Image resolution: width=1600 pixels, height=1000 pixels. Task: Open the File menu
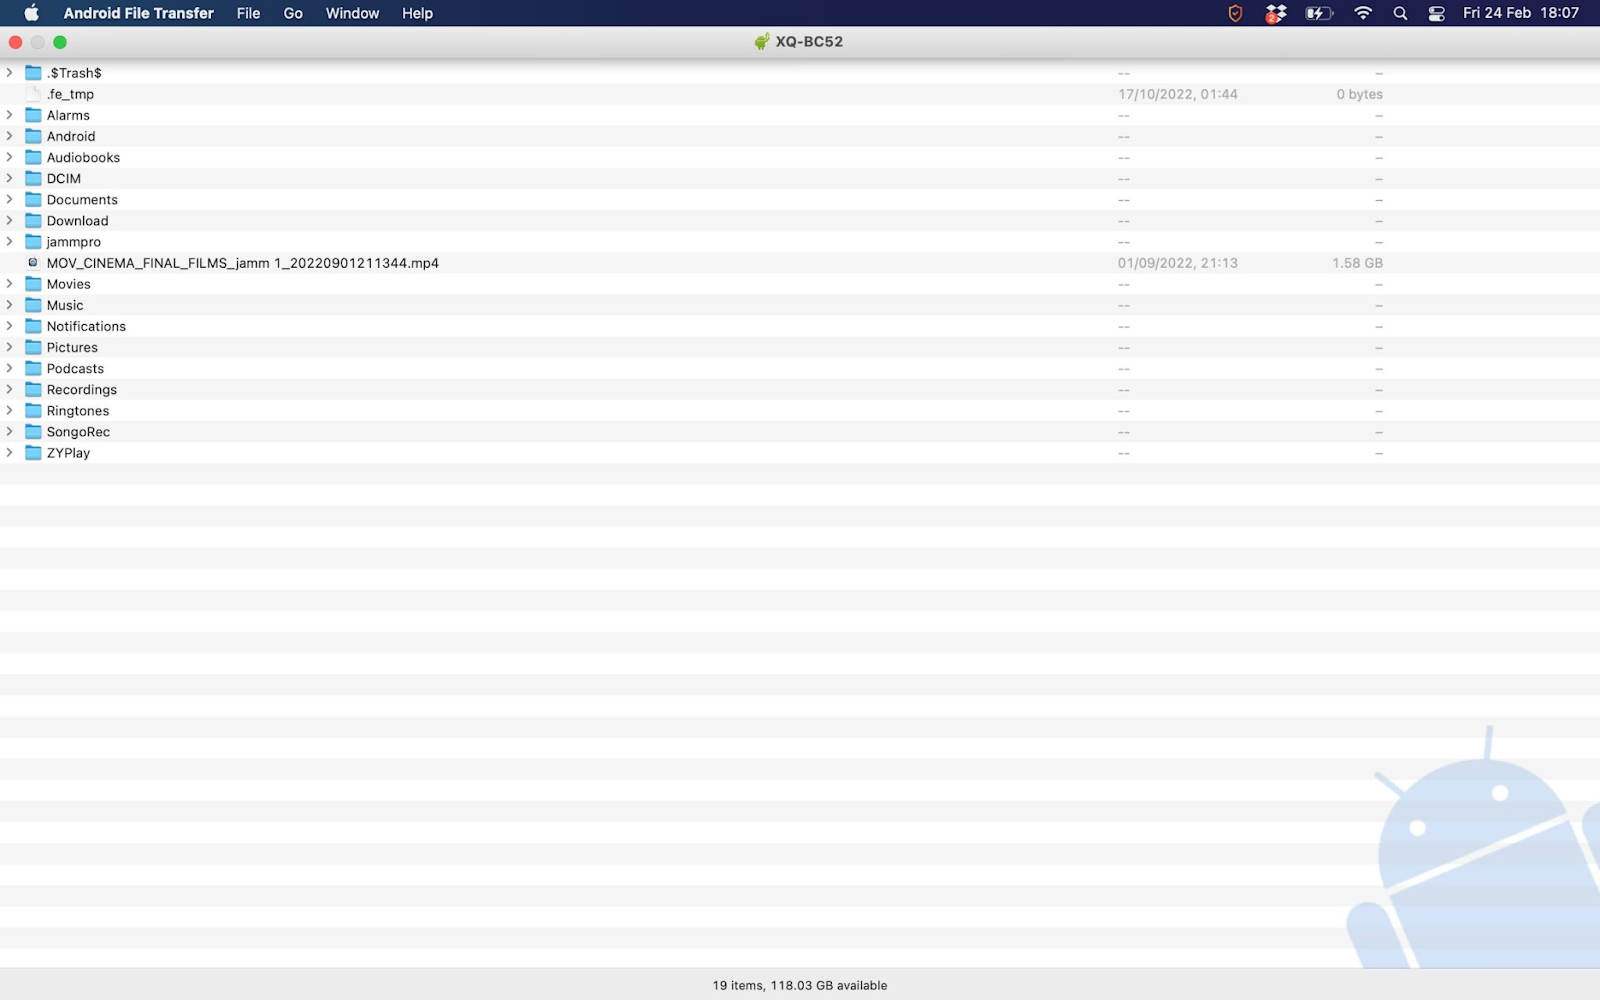248,13
